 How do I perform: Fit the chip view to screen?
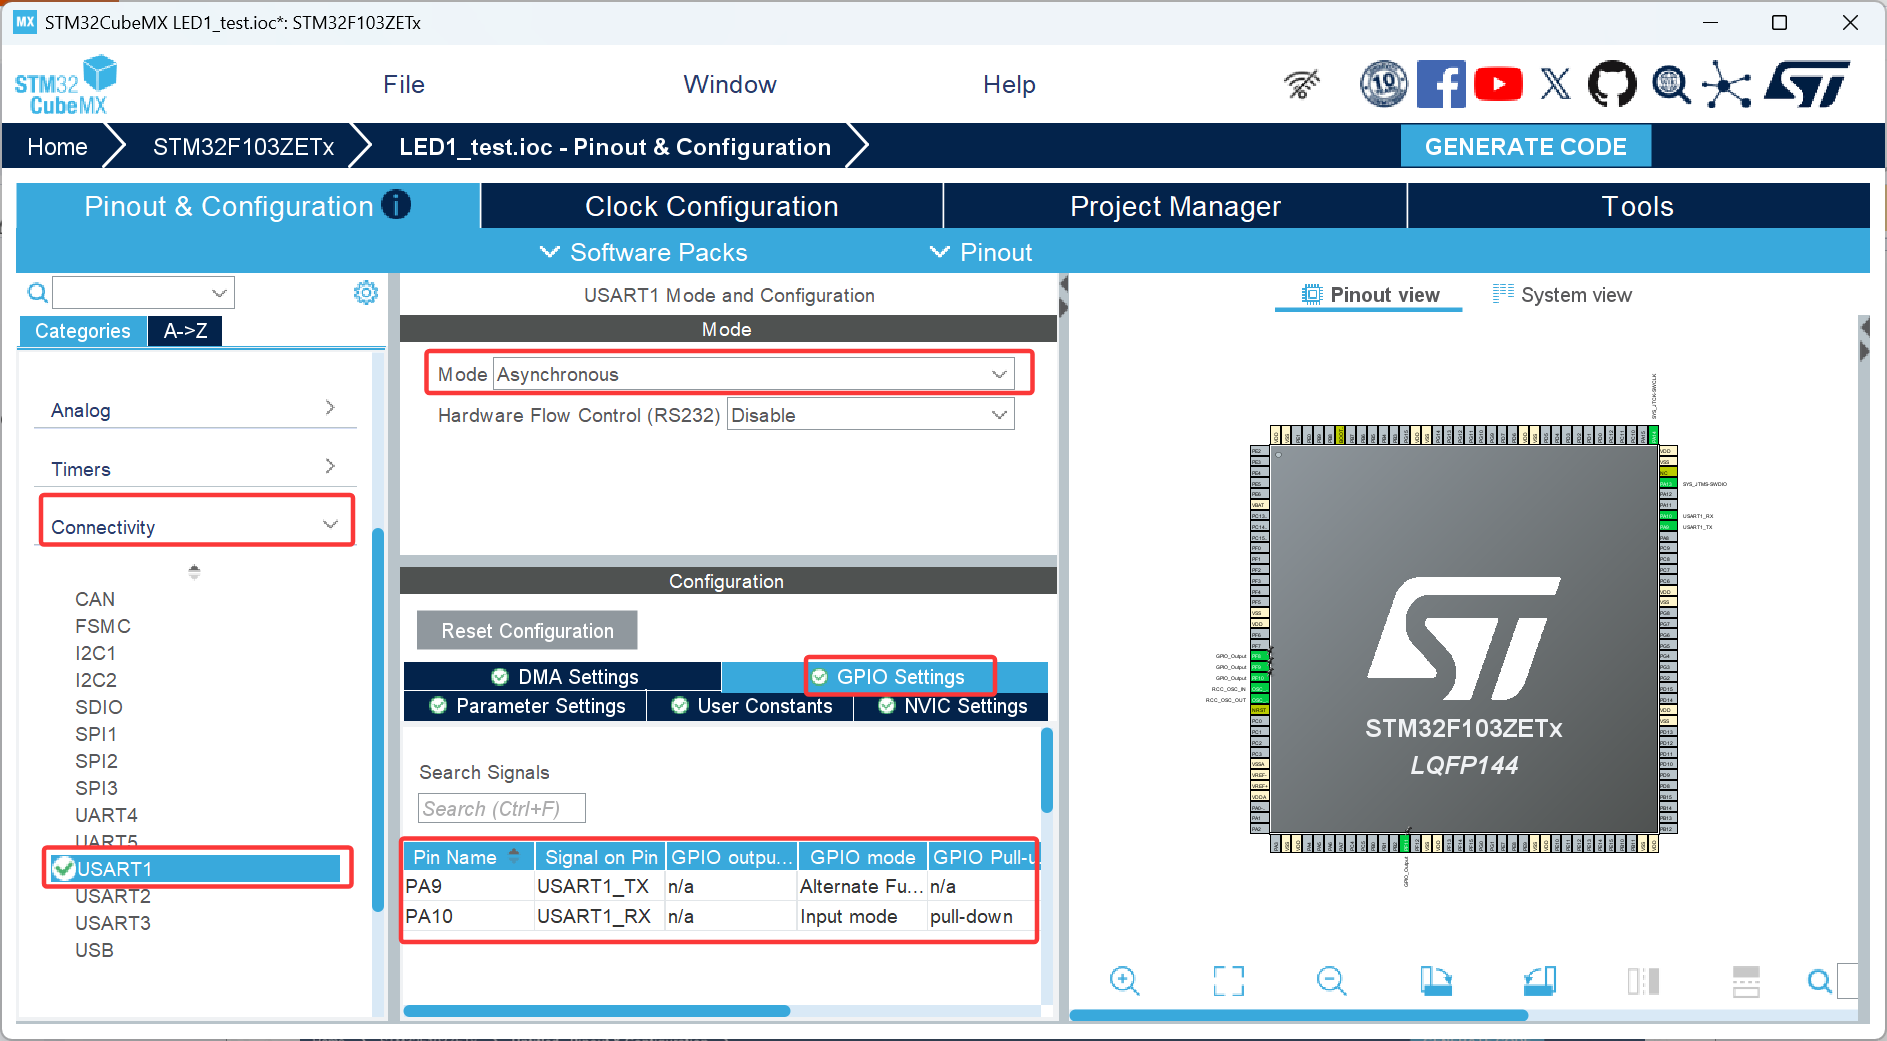[x=1228, y=981]
